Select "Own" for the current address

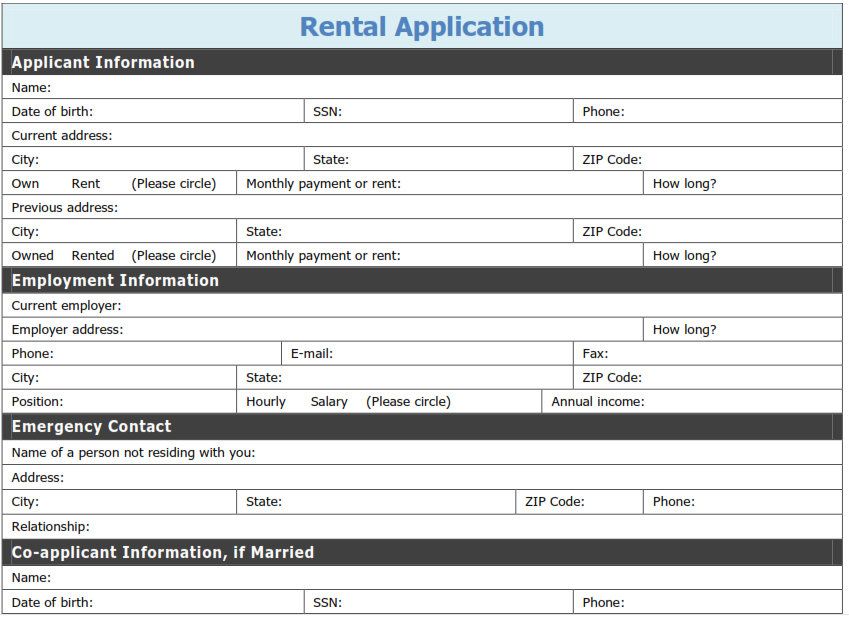pyautogui.click(x=26, y=184)
